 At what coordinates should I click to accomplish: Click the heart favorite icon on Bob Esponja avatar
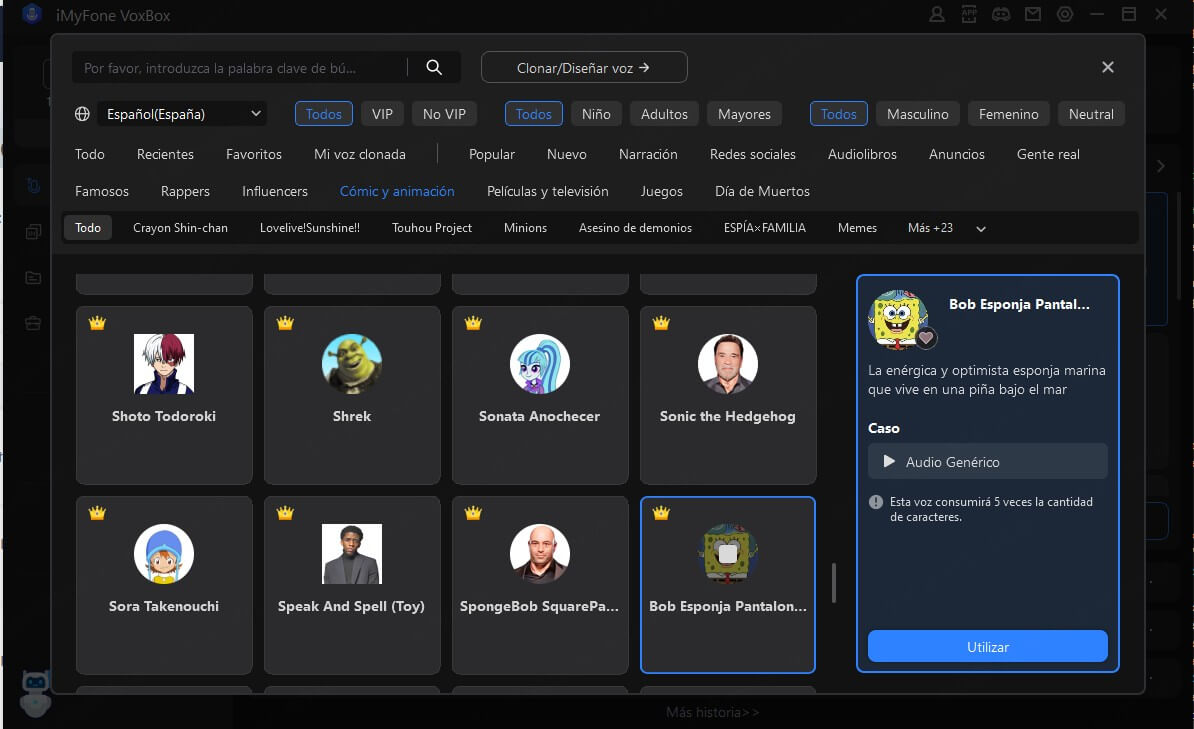click(x=926, y=337)
